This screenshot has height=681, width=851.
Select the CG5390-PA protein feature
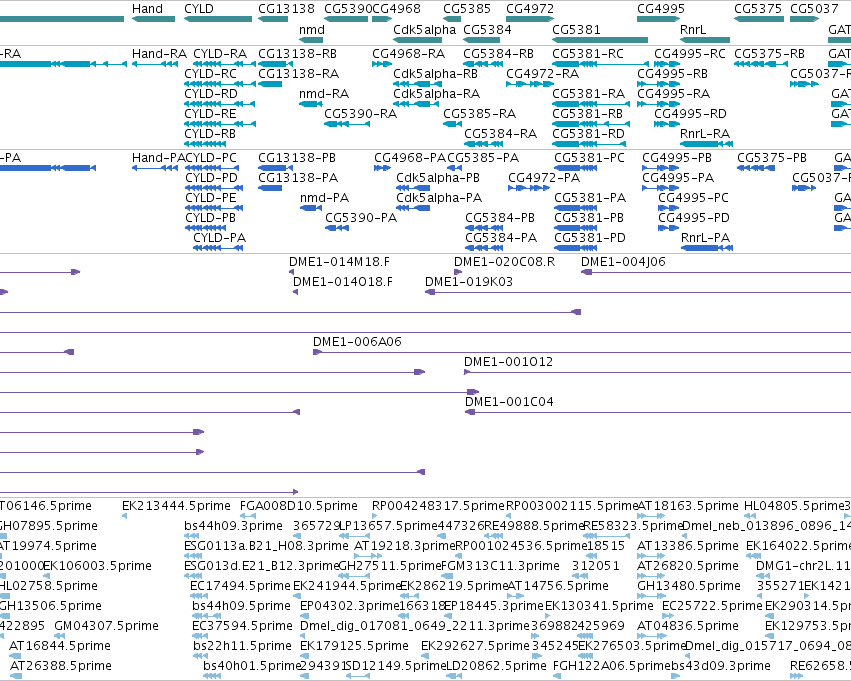pyautogui.click(x=336, y=228)
